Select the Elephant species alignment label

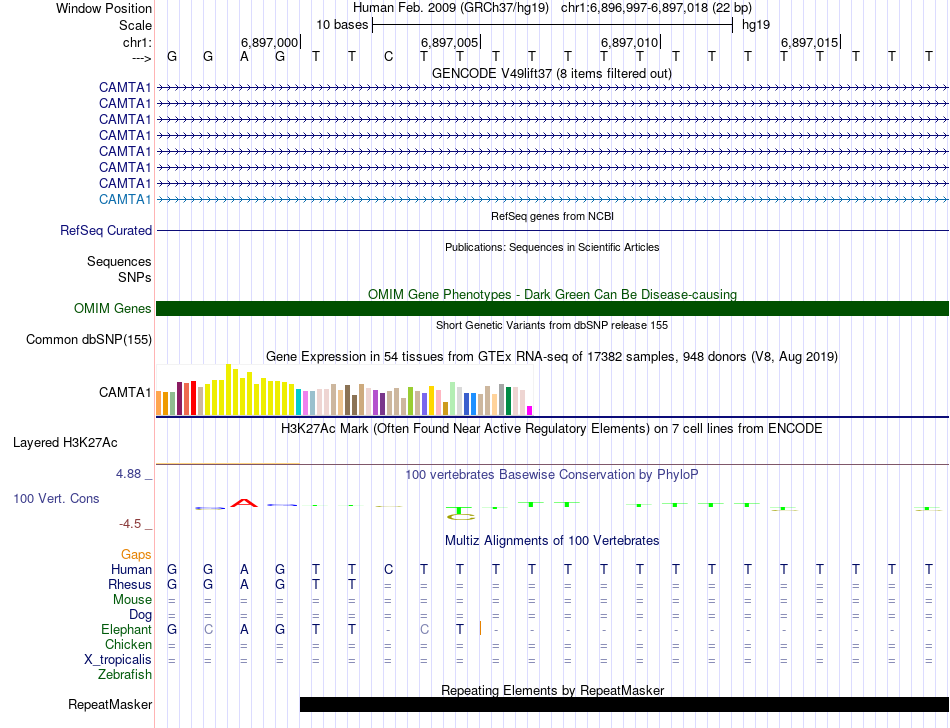[126, 629]
